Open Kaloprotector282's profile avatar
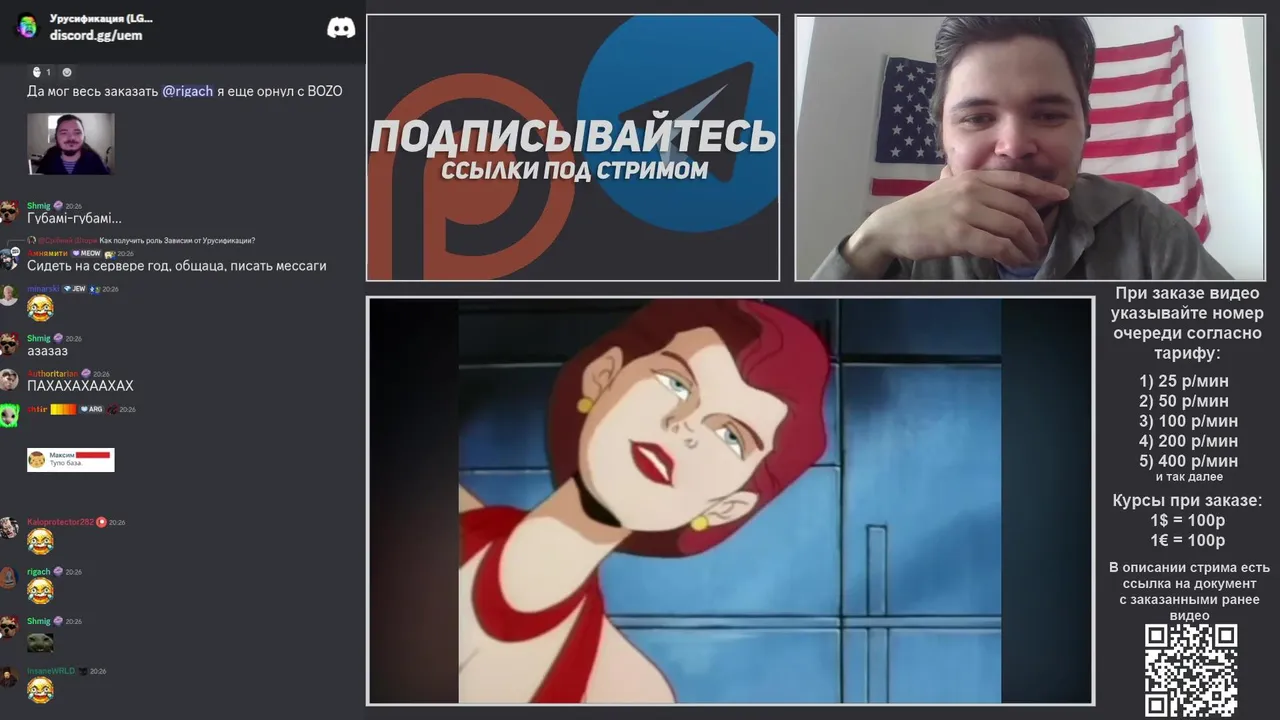 (9, 528)
